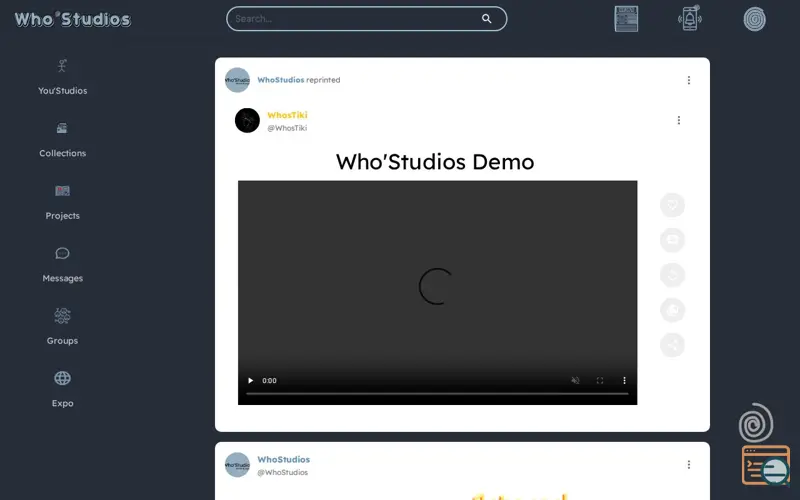Open the Expo globe icon

(62, 378)
